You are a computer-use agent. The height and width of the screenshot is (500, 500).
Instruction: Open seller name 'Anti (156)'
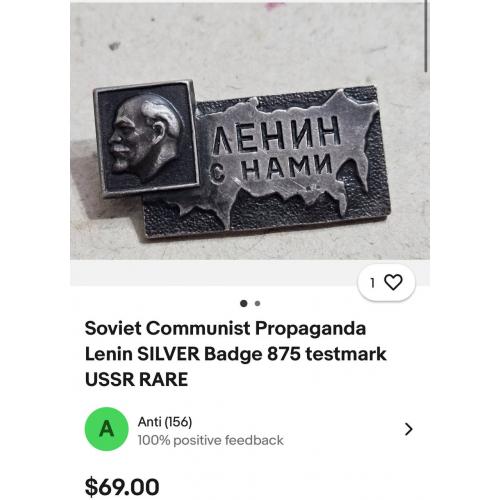coord(165,422)
